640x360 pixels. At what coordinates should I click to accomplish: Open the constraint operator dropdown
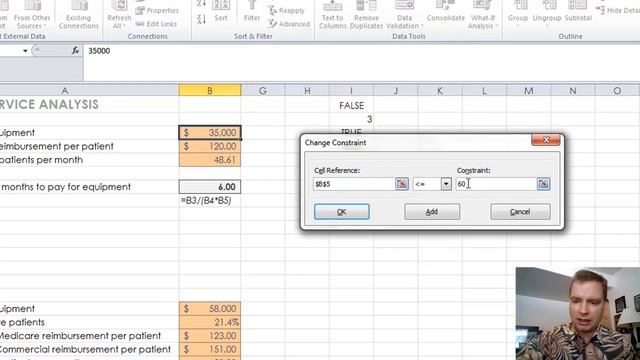click(x=446, y=184)
